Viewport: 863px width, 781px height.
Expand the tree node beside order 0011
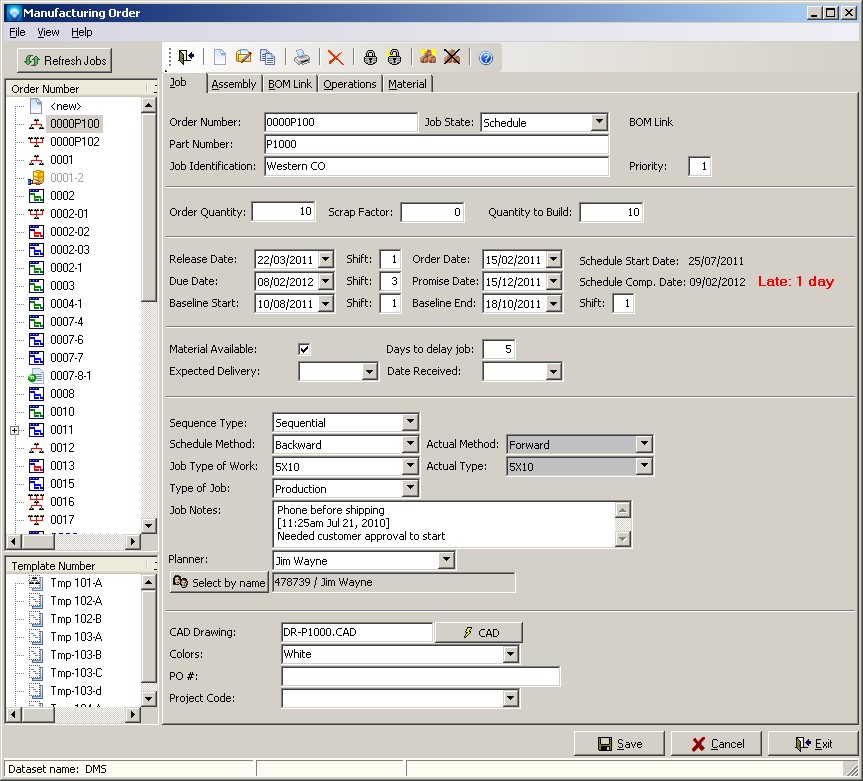coord(14,430)
